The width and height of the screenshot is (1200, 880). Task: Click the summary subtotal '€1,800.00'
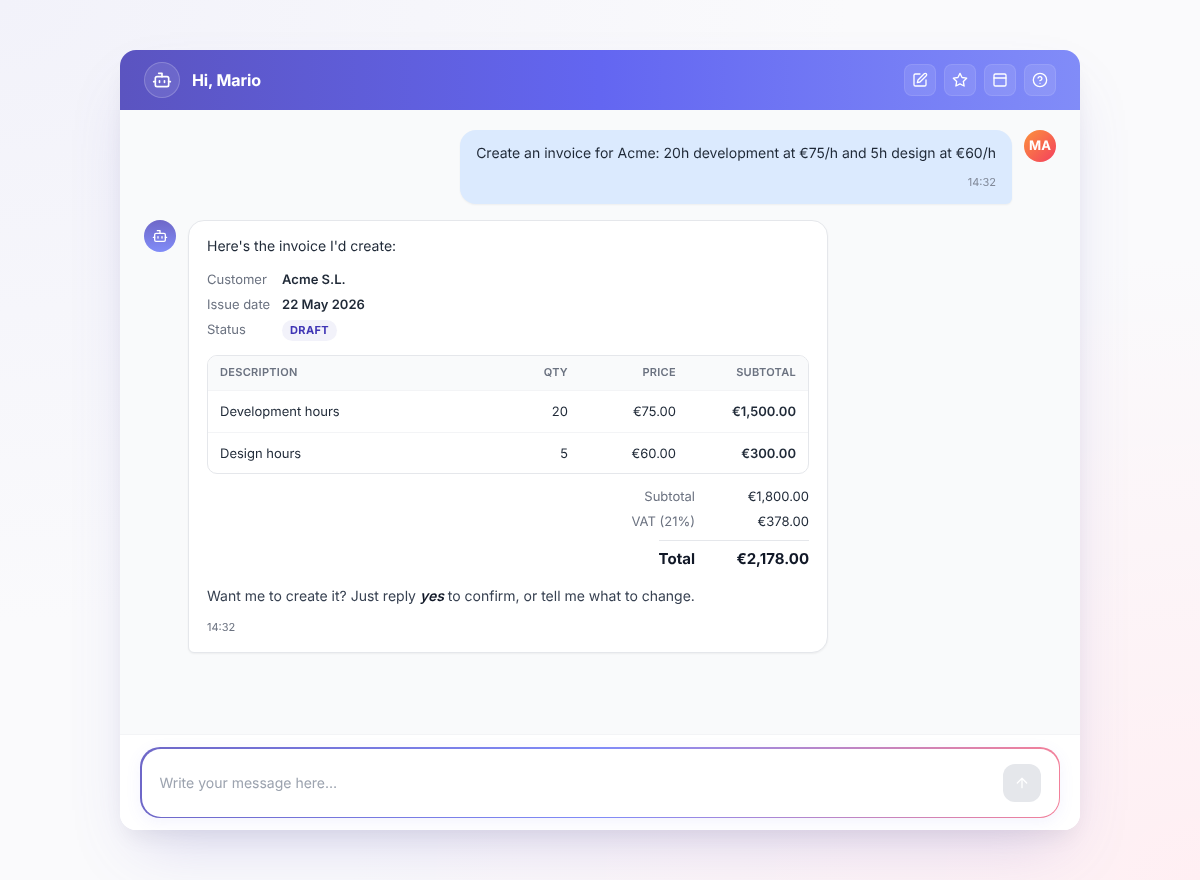coord(778,497)
